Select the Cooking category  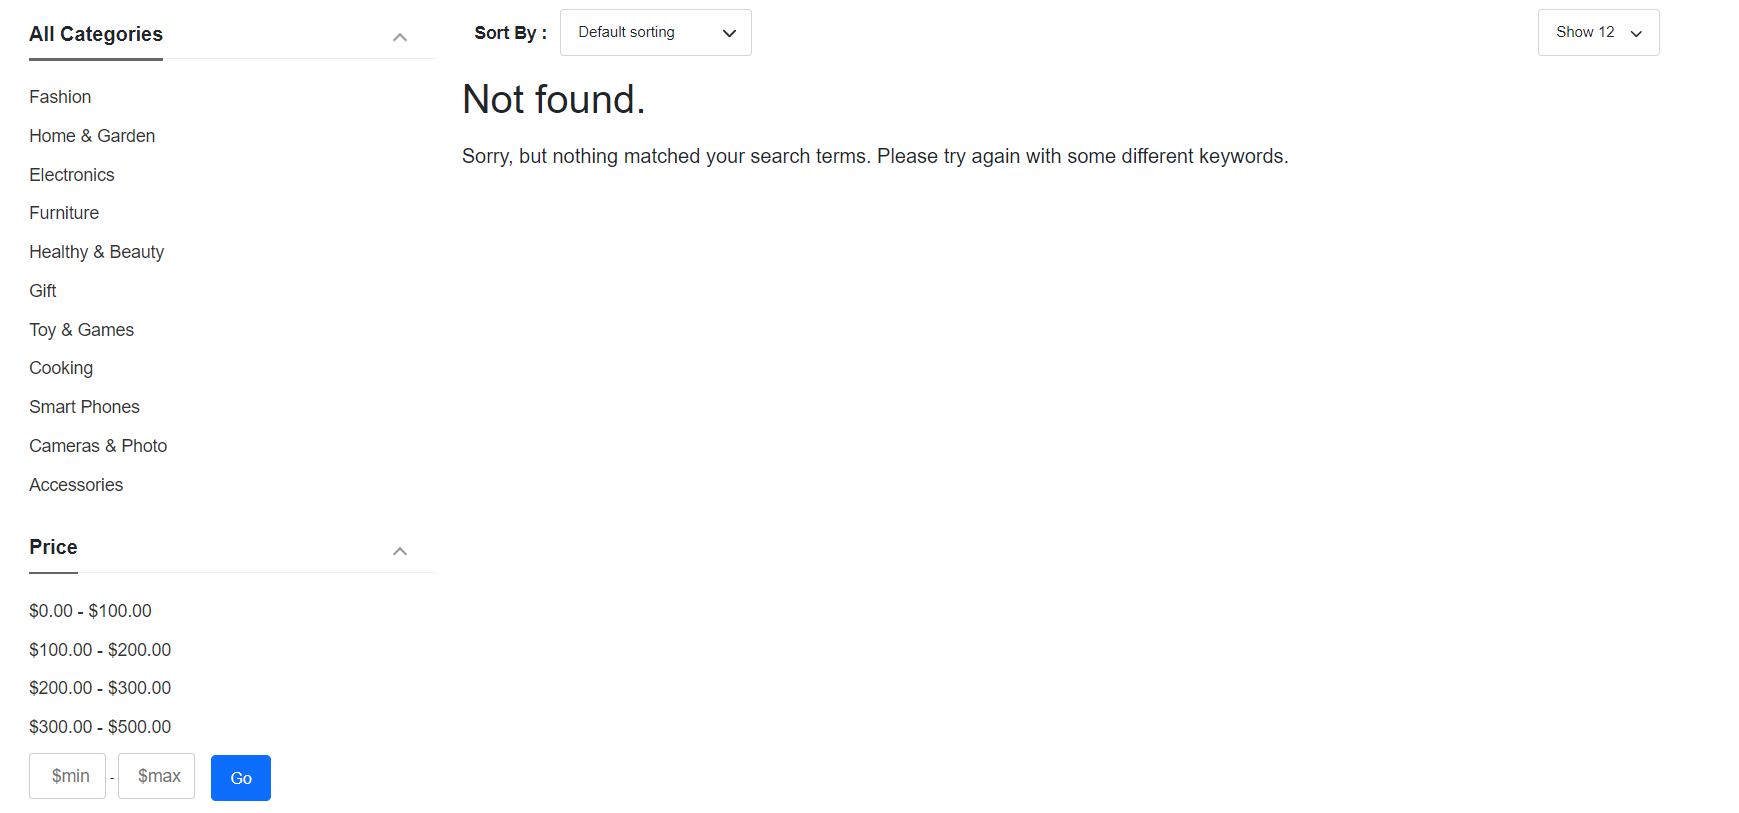pos(61,368)
